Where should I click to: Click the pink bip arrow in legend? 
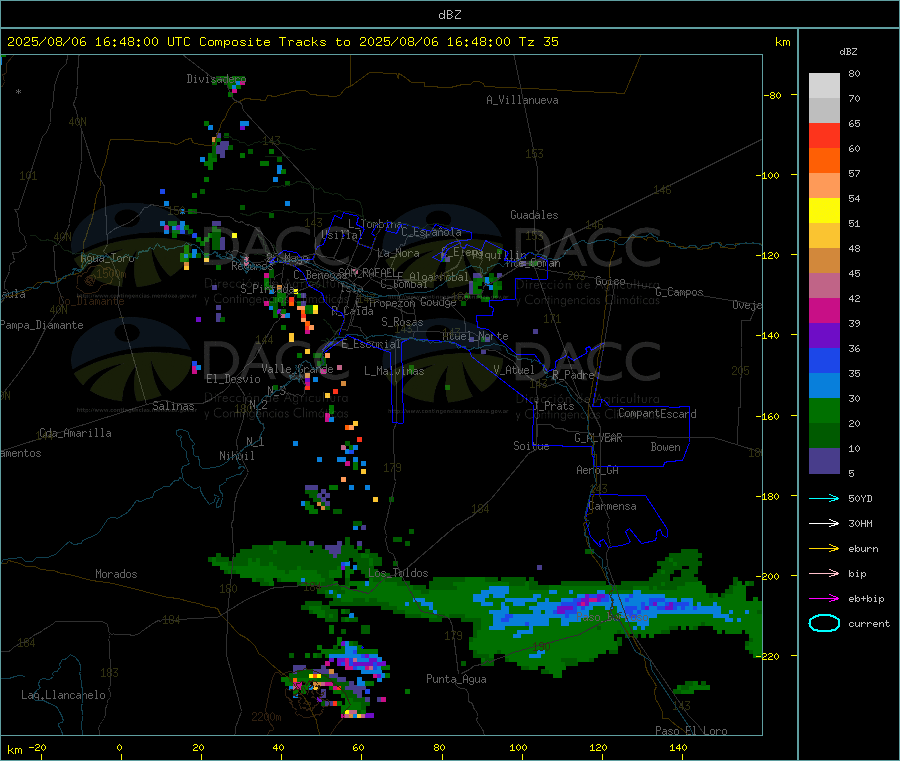(824, 573)
